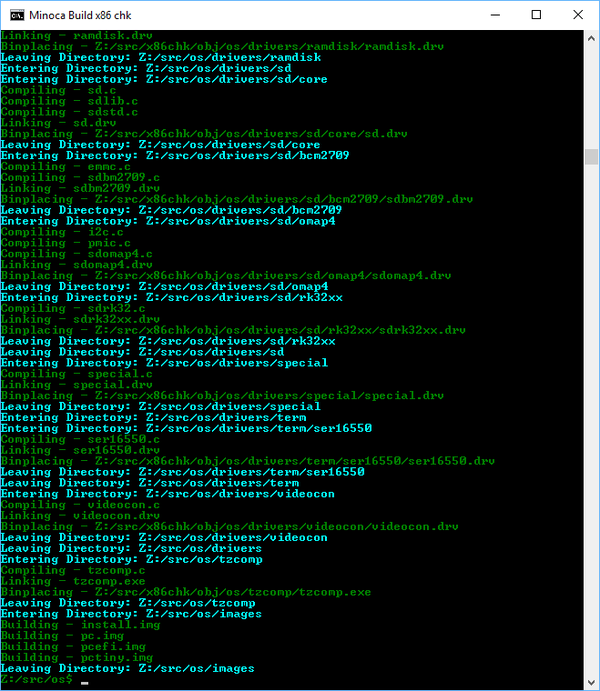Click the 'Compiling - emmc.c' line
Image resolution: width=600 pixels, height=691 pixels.
[58, 166]
